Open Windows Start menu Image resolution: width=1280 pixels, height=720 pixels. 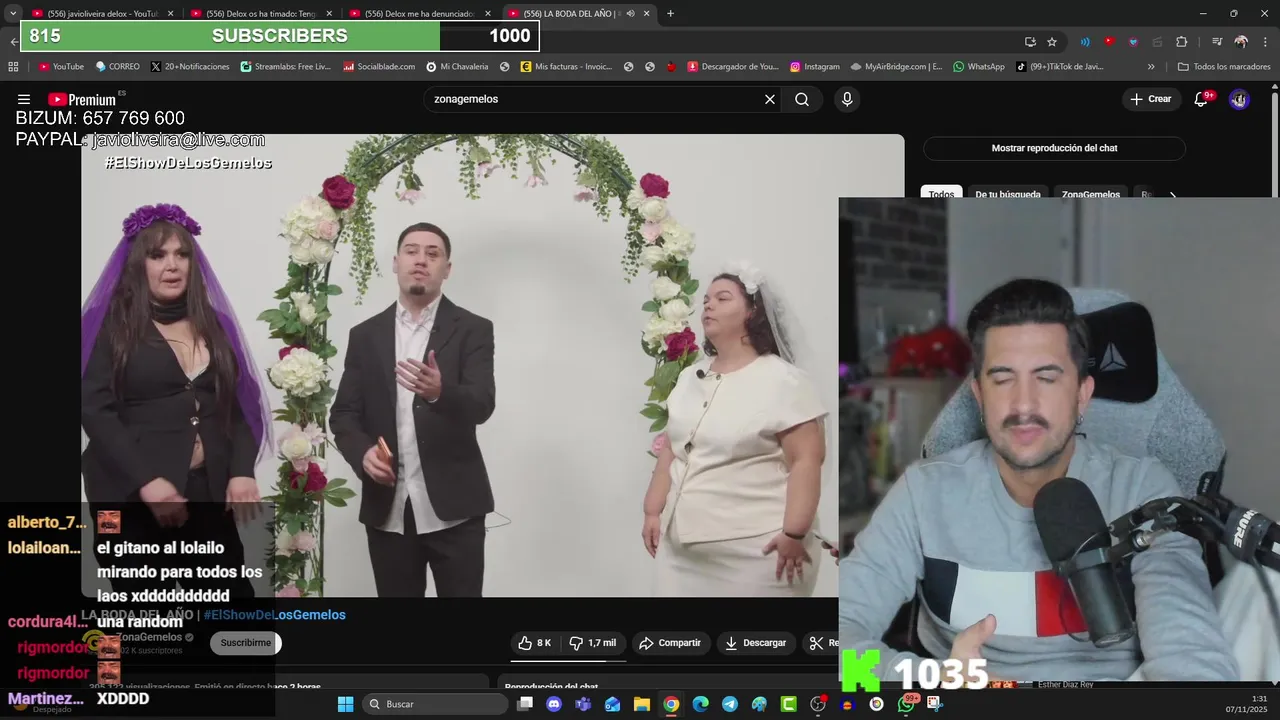point(345,704)
